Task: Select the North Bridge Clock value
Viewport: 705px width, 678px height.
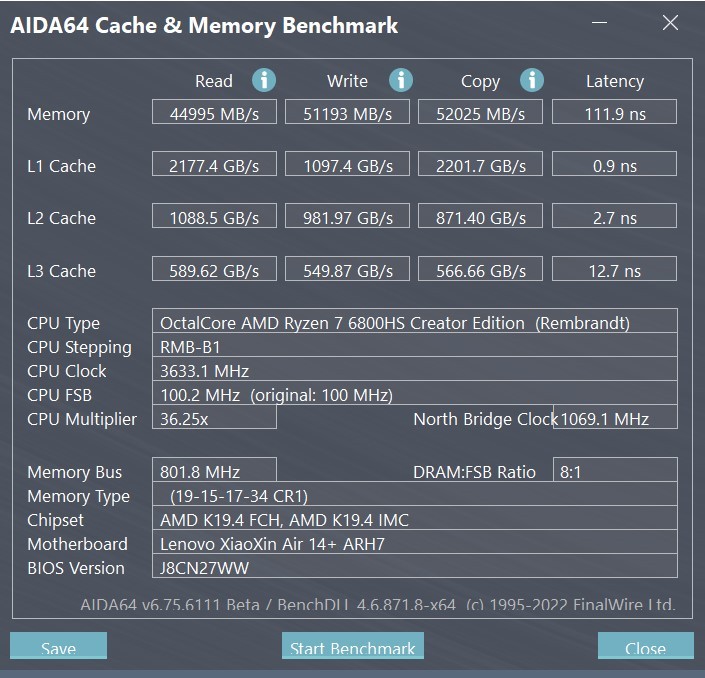Action: [614, 418]
